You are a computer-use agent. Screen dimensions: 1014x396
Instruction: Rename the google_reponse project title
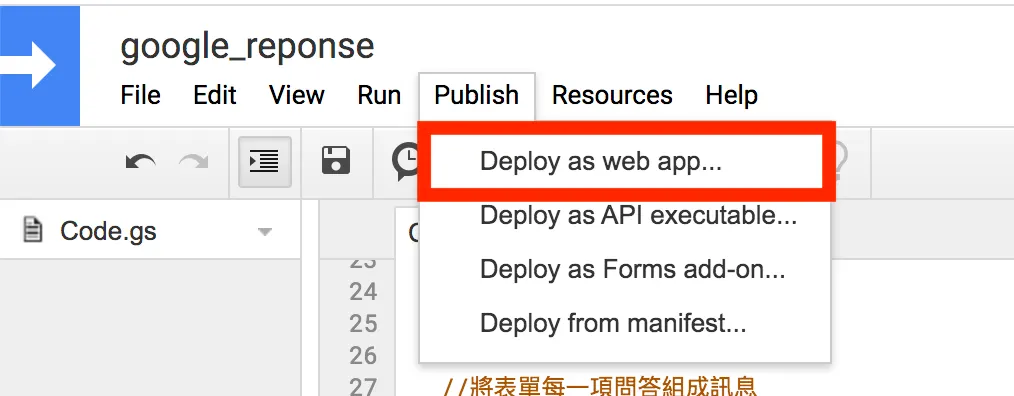coord(247,46)
